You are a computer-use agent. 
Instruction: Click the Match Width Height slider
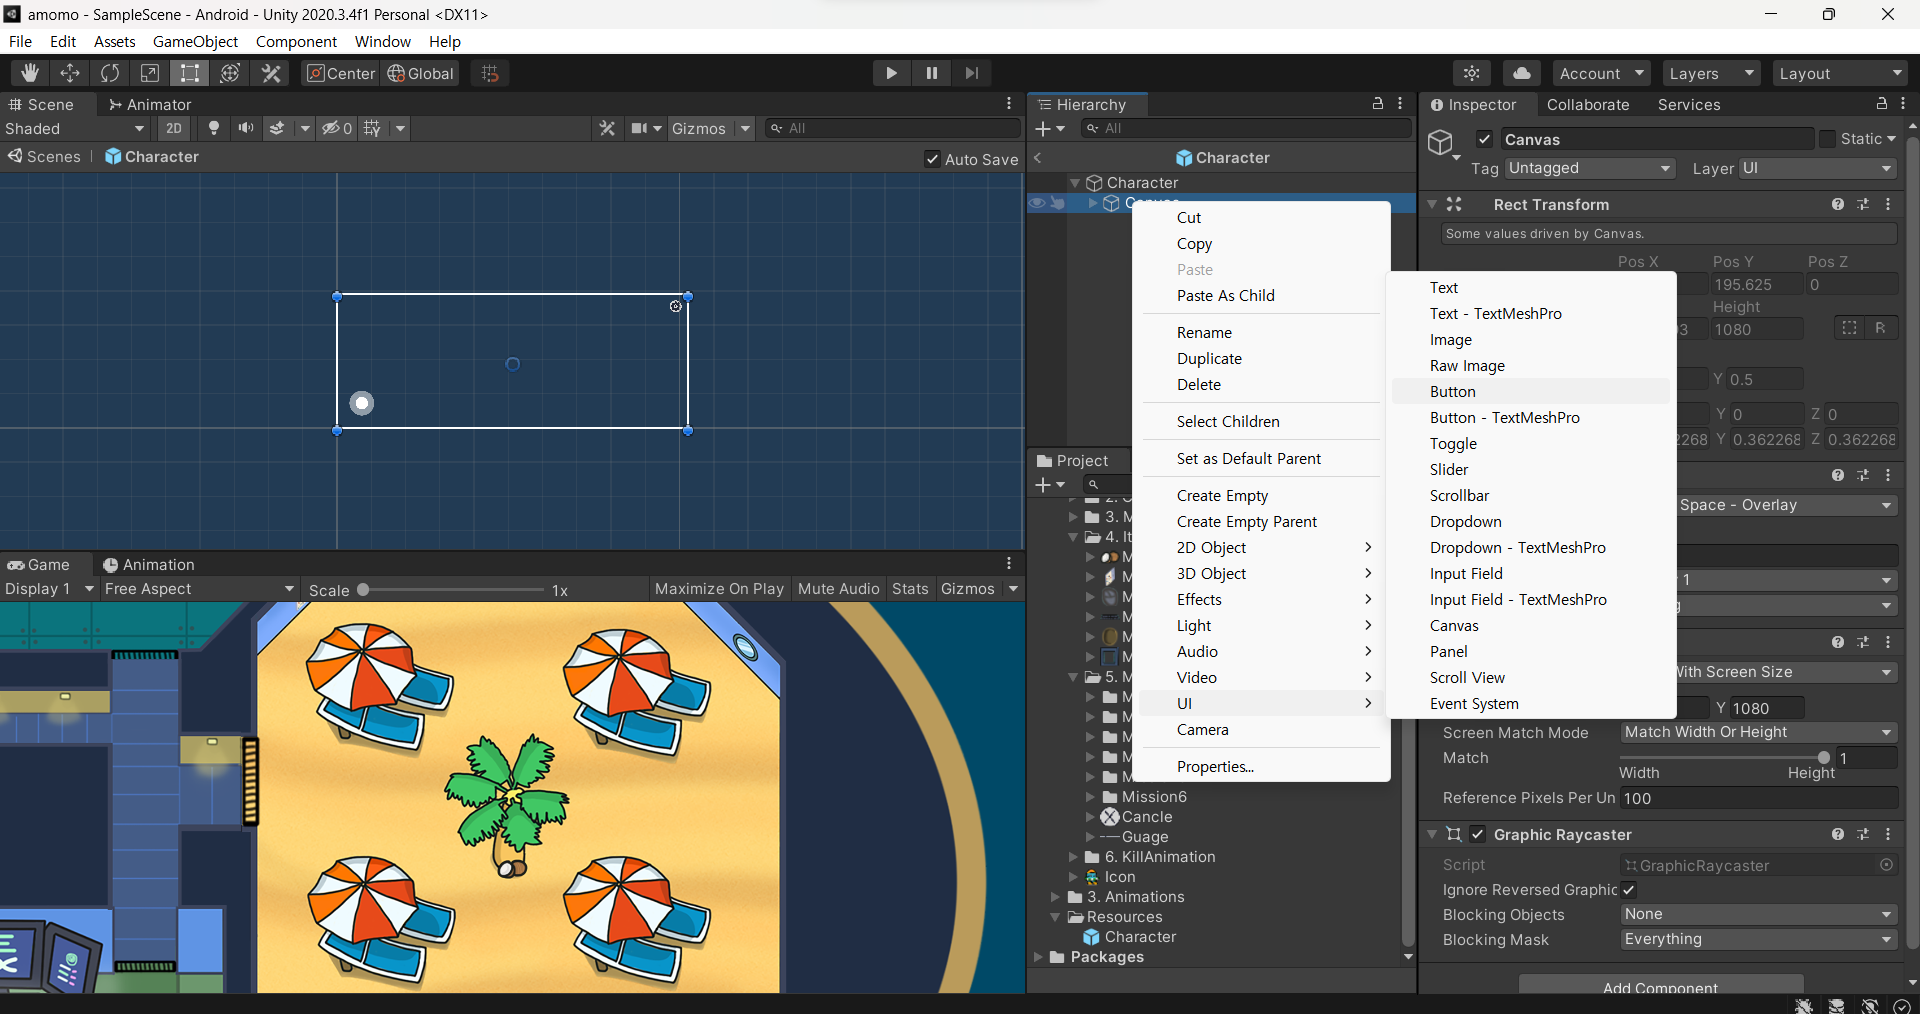pos(1726,758)
